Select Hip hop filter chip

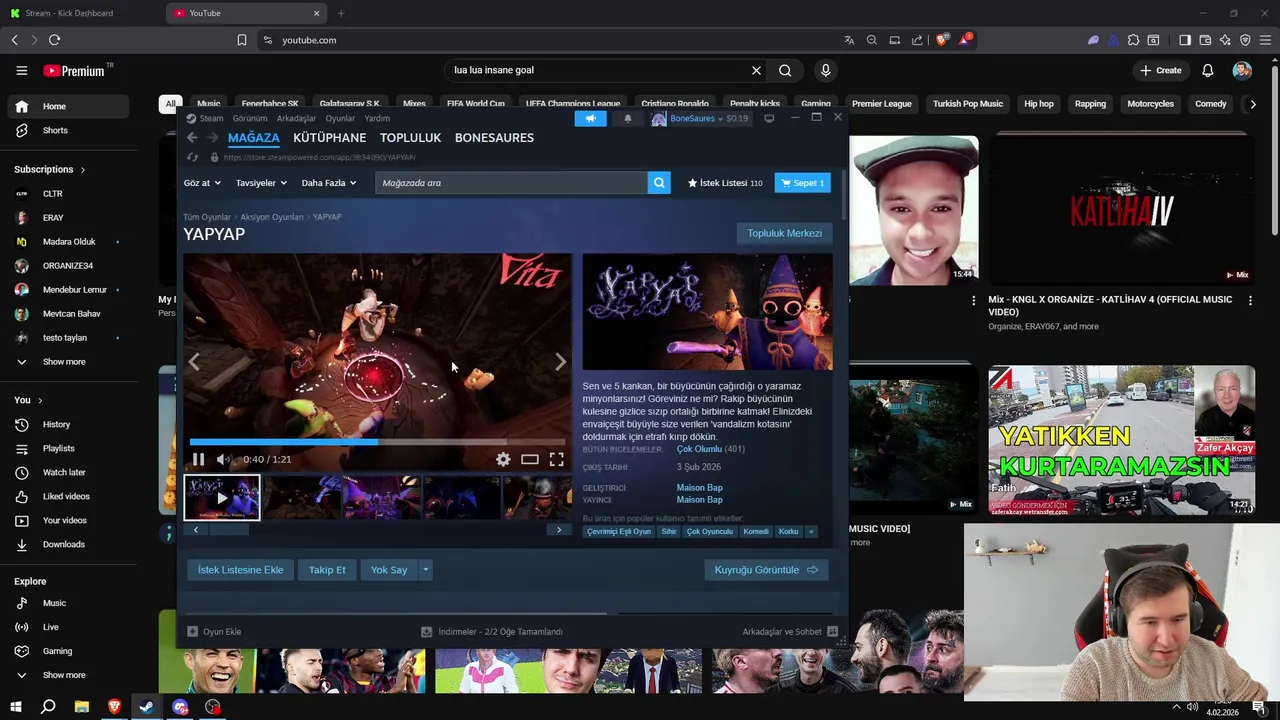coord(1038,104)
